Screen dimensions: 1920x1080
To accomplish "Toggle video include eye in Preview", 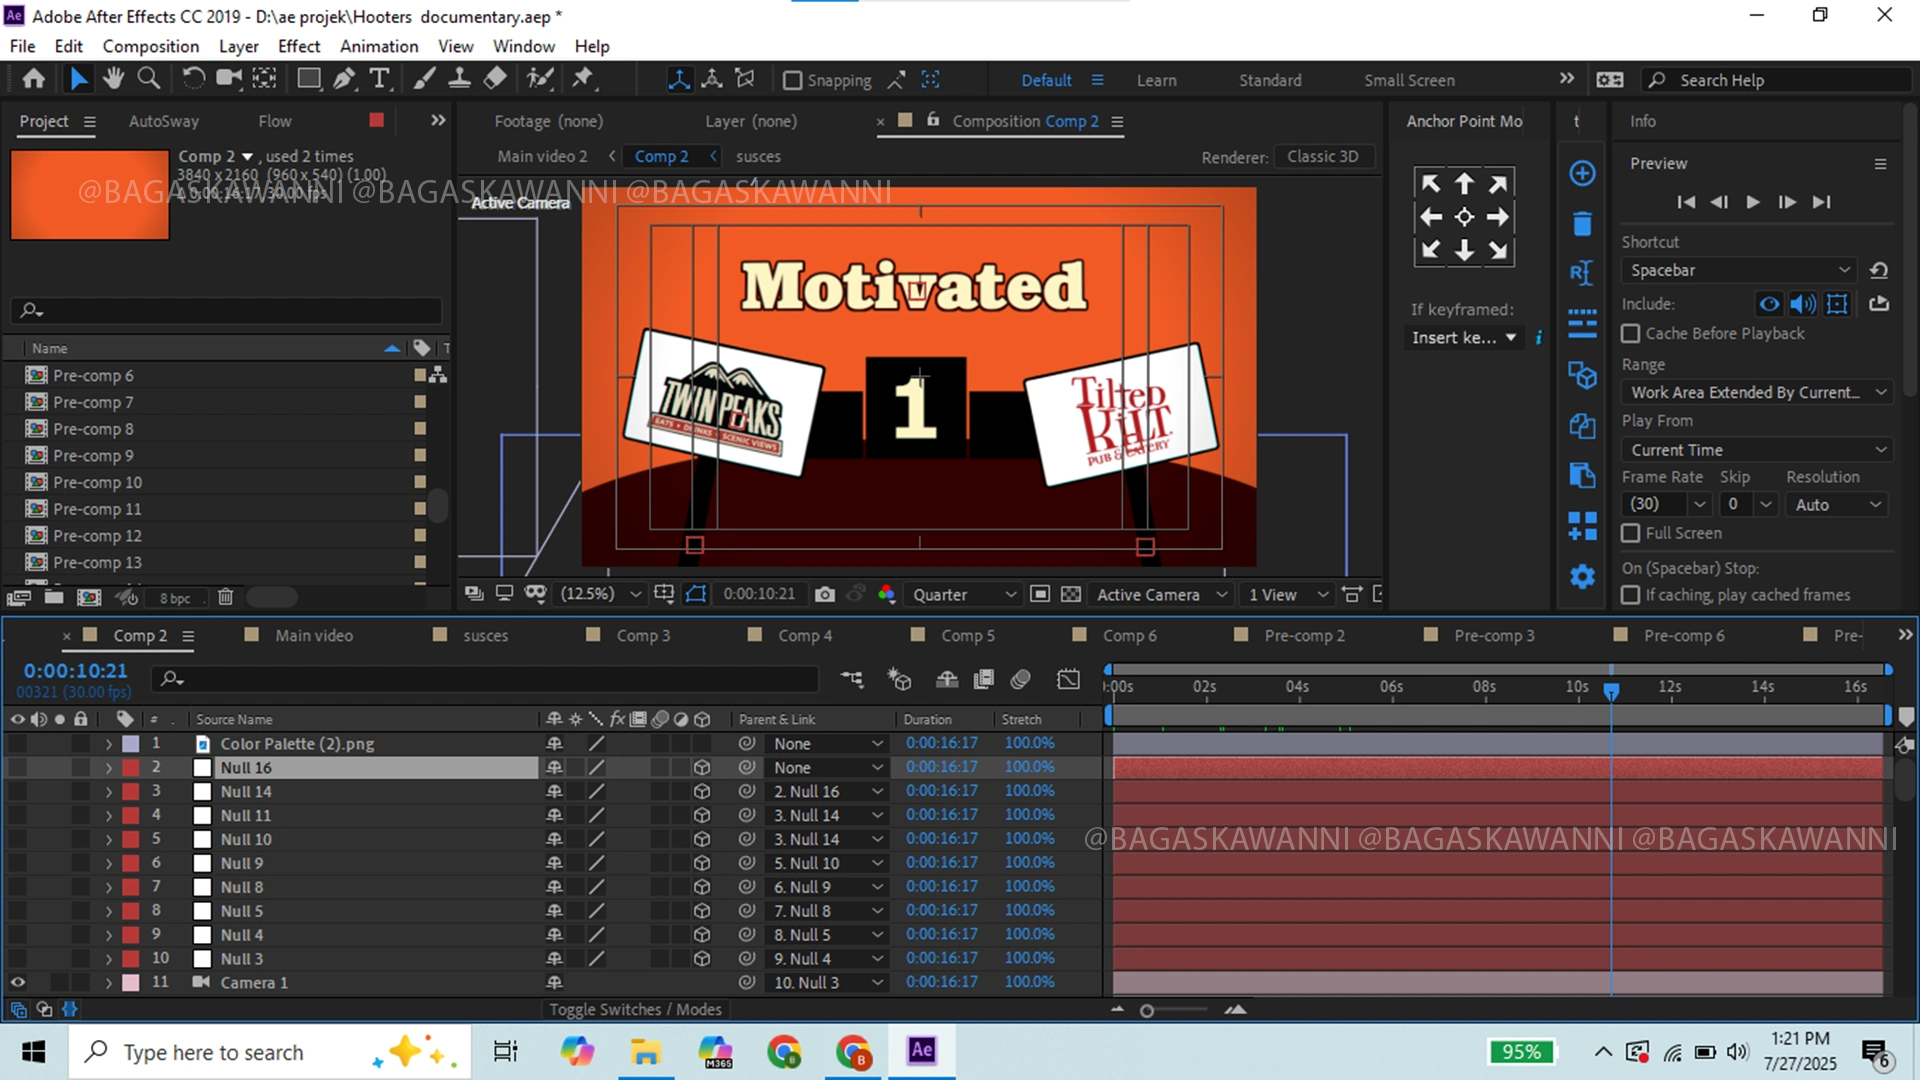I will 1769,304.
